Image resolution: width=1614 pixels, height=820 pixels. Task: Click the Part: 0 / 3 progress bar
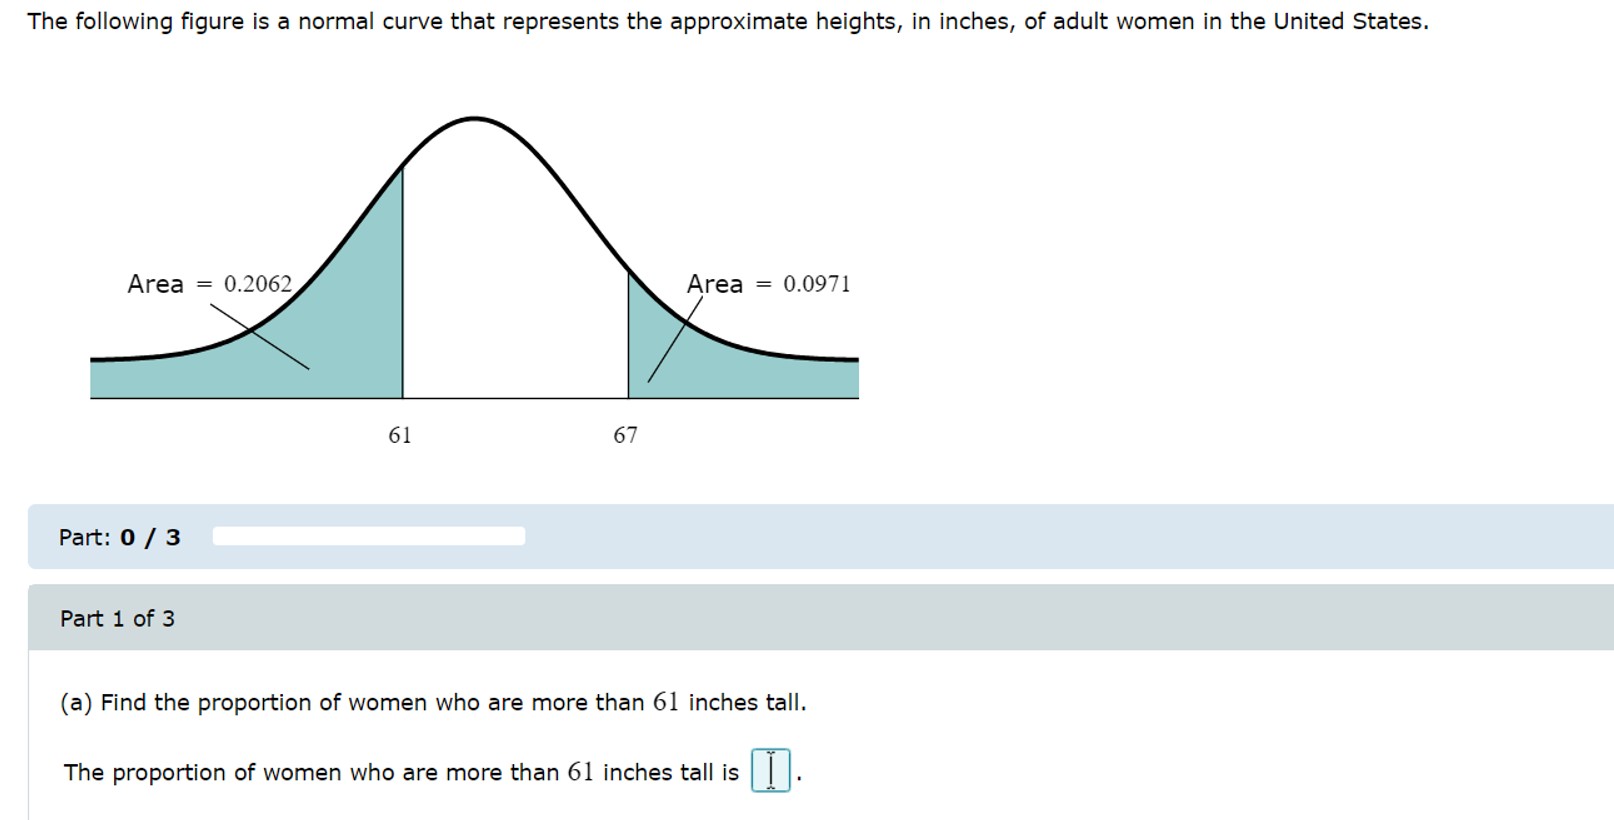[x=367, y=537]
